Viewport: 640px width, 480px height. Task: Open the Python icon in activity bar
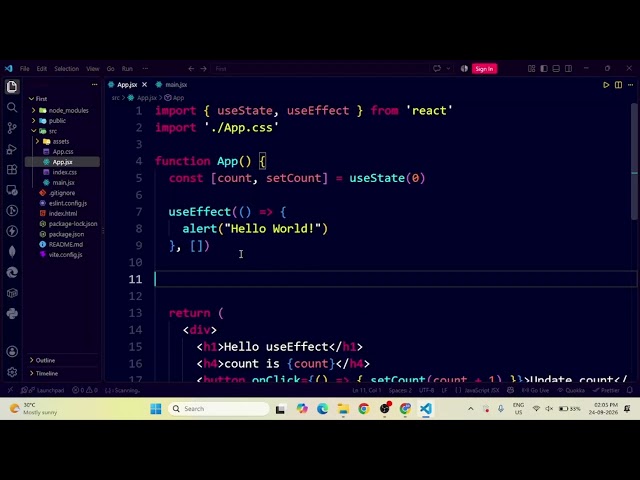12,313
